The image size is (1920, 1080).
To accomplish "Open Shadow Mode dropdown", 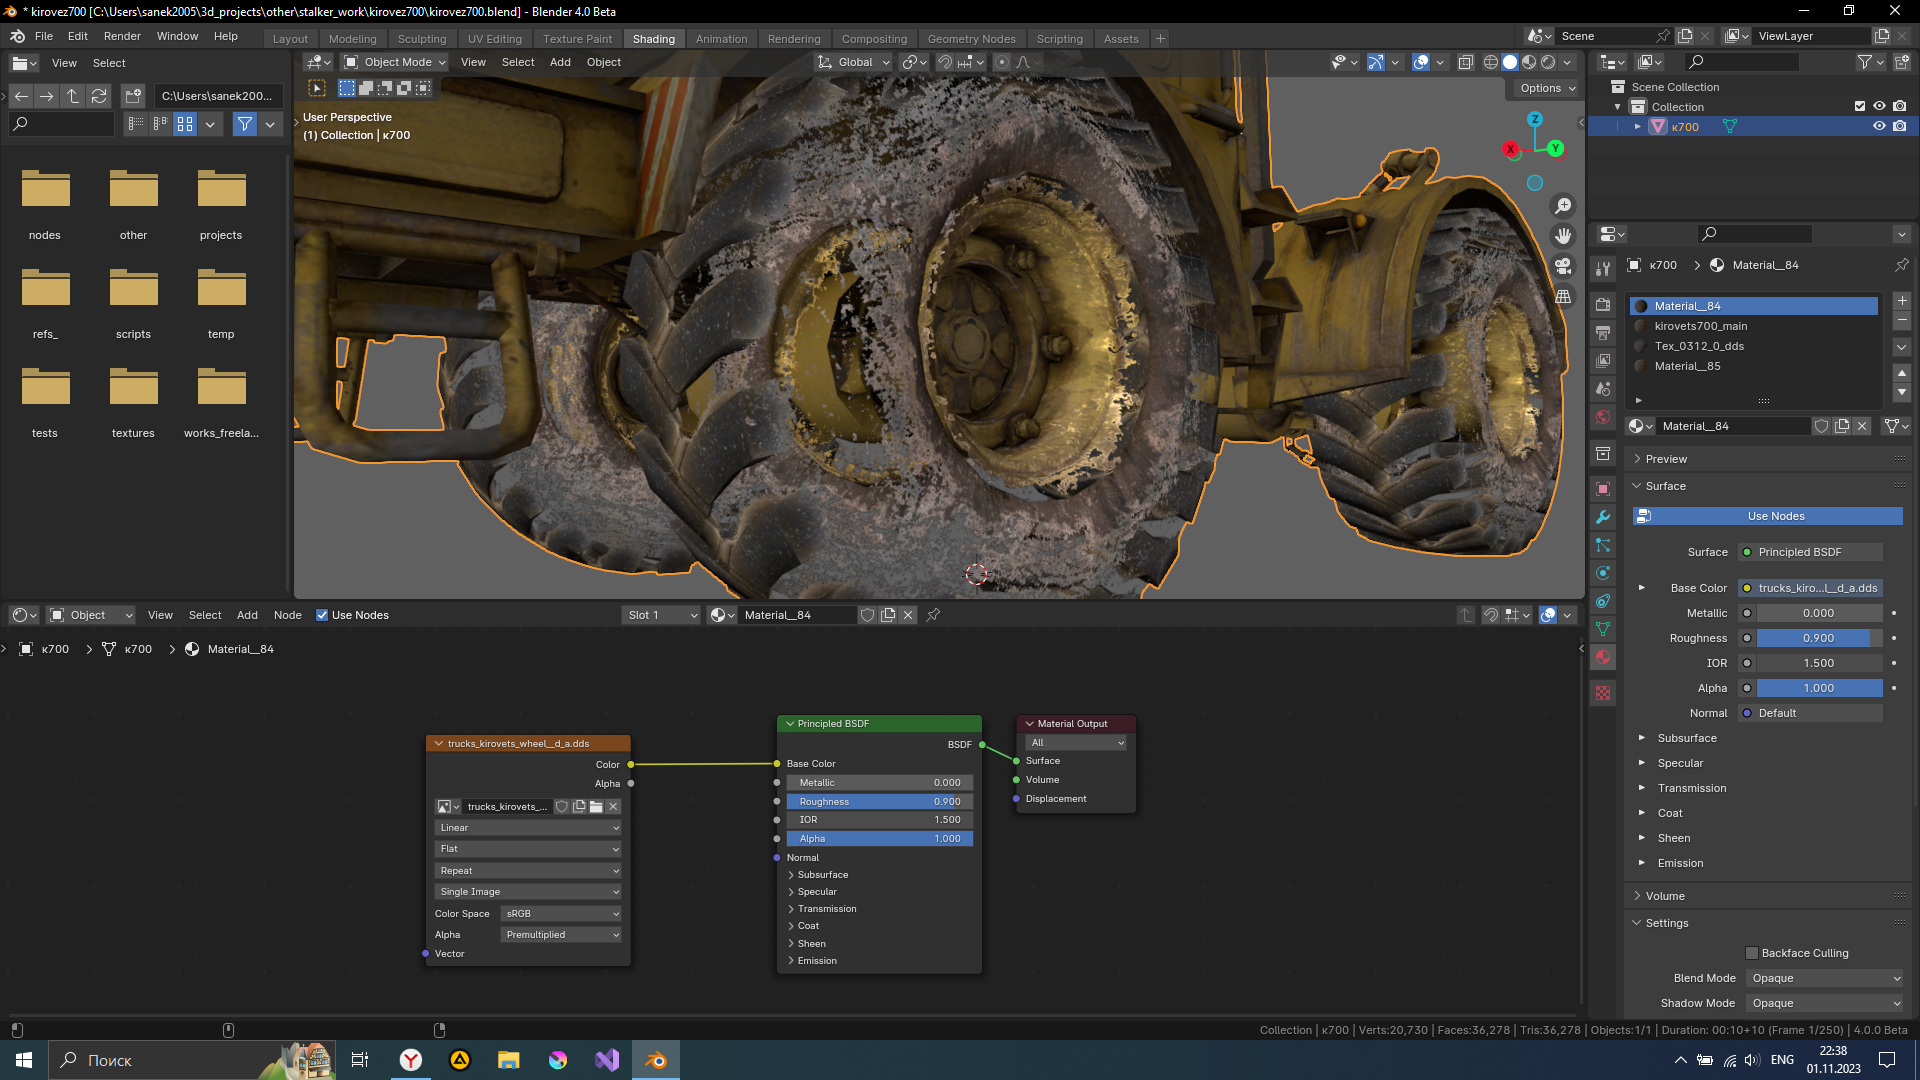I will [1826, 1003].
